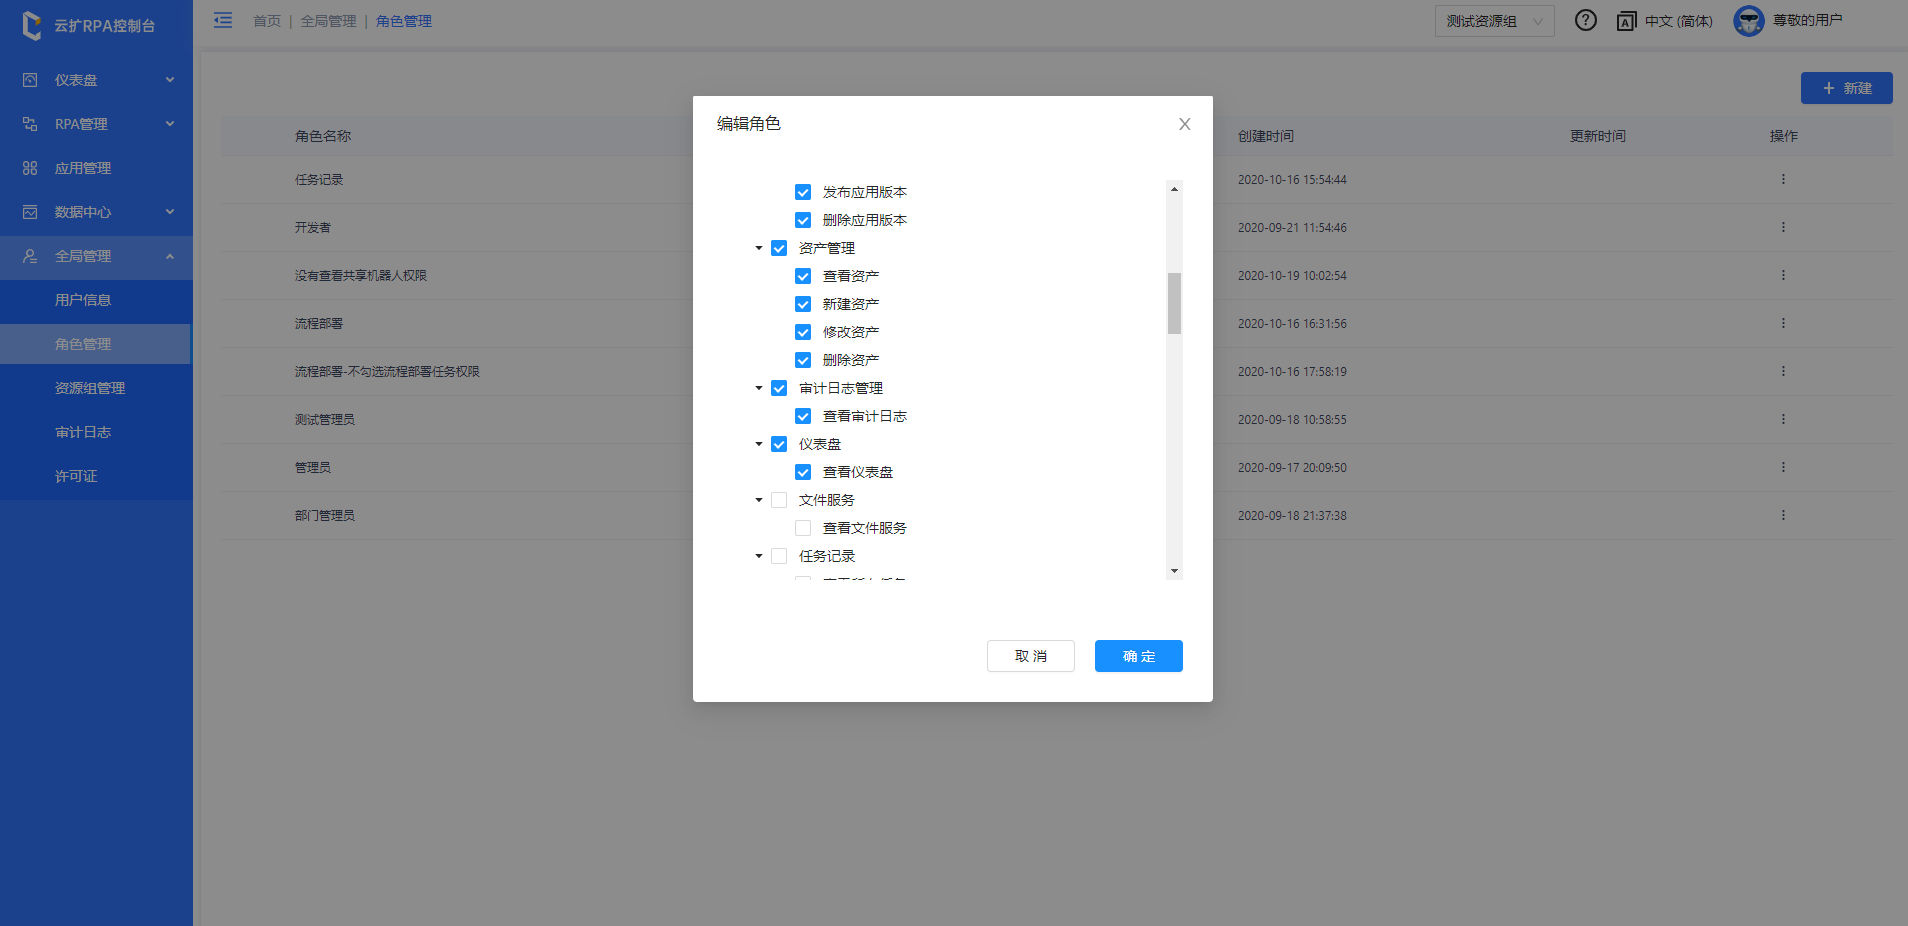Open 资源组管理 in the sidebar

[x=90, y=388]
